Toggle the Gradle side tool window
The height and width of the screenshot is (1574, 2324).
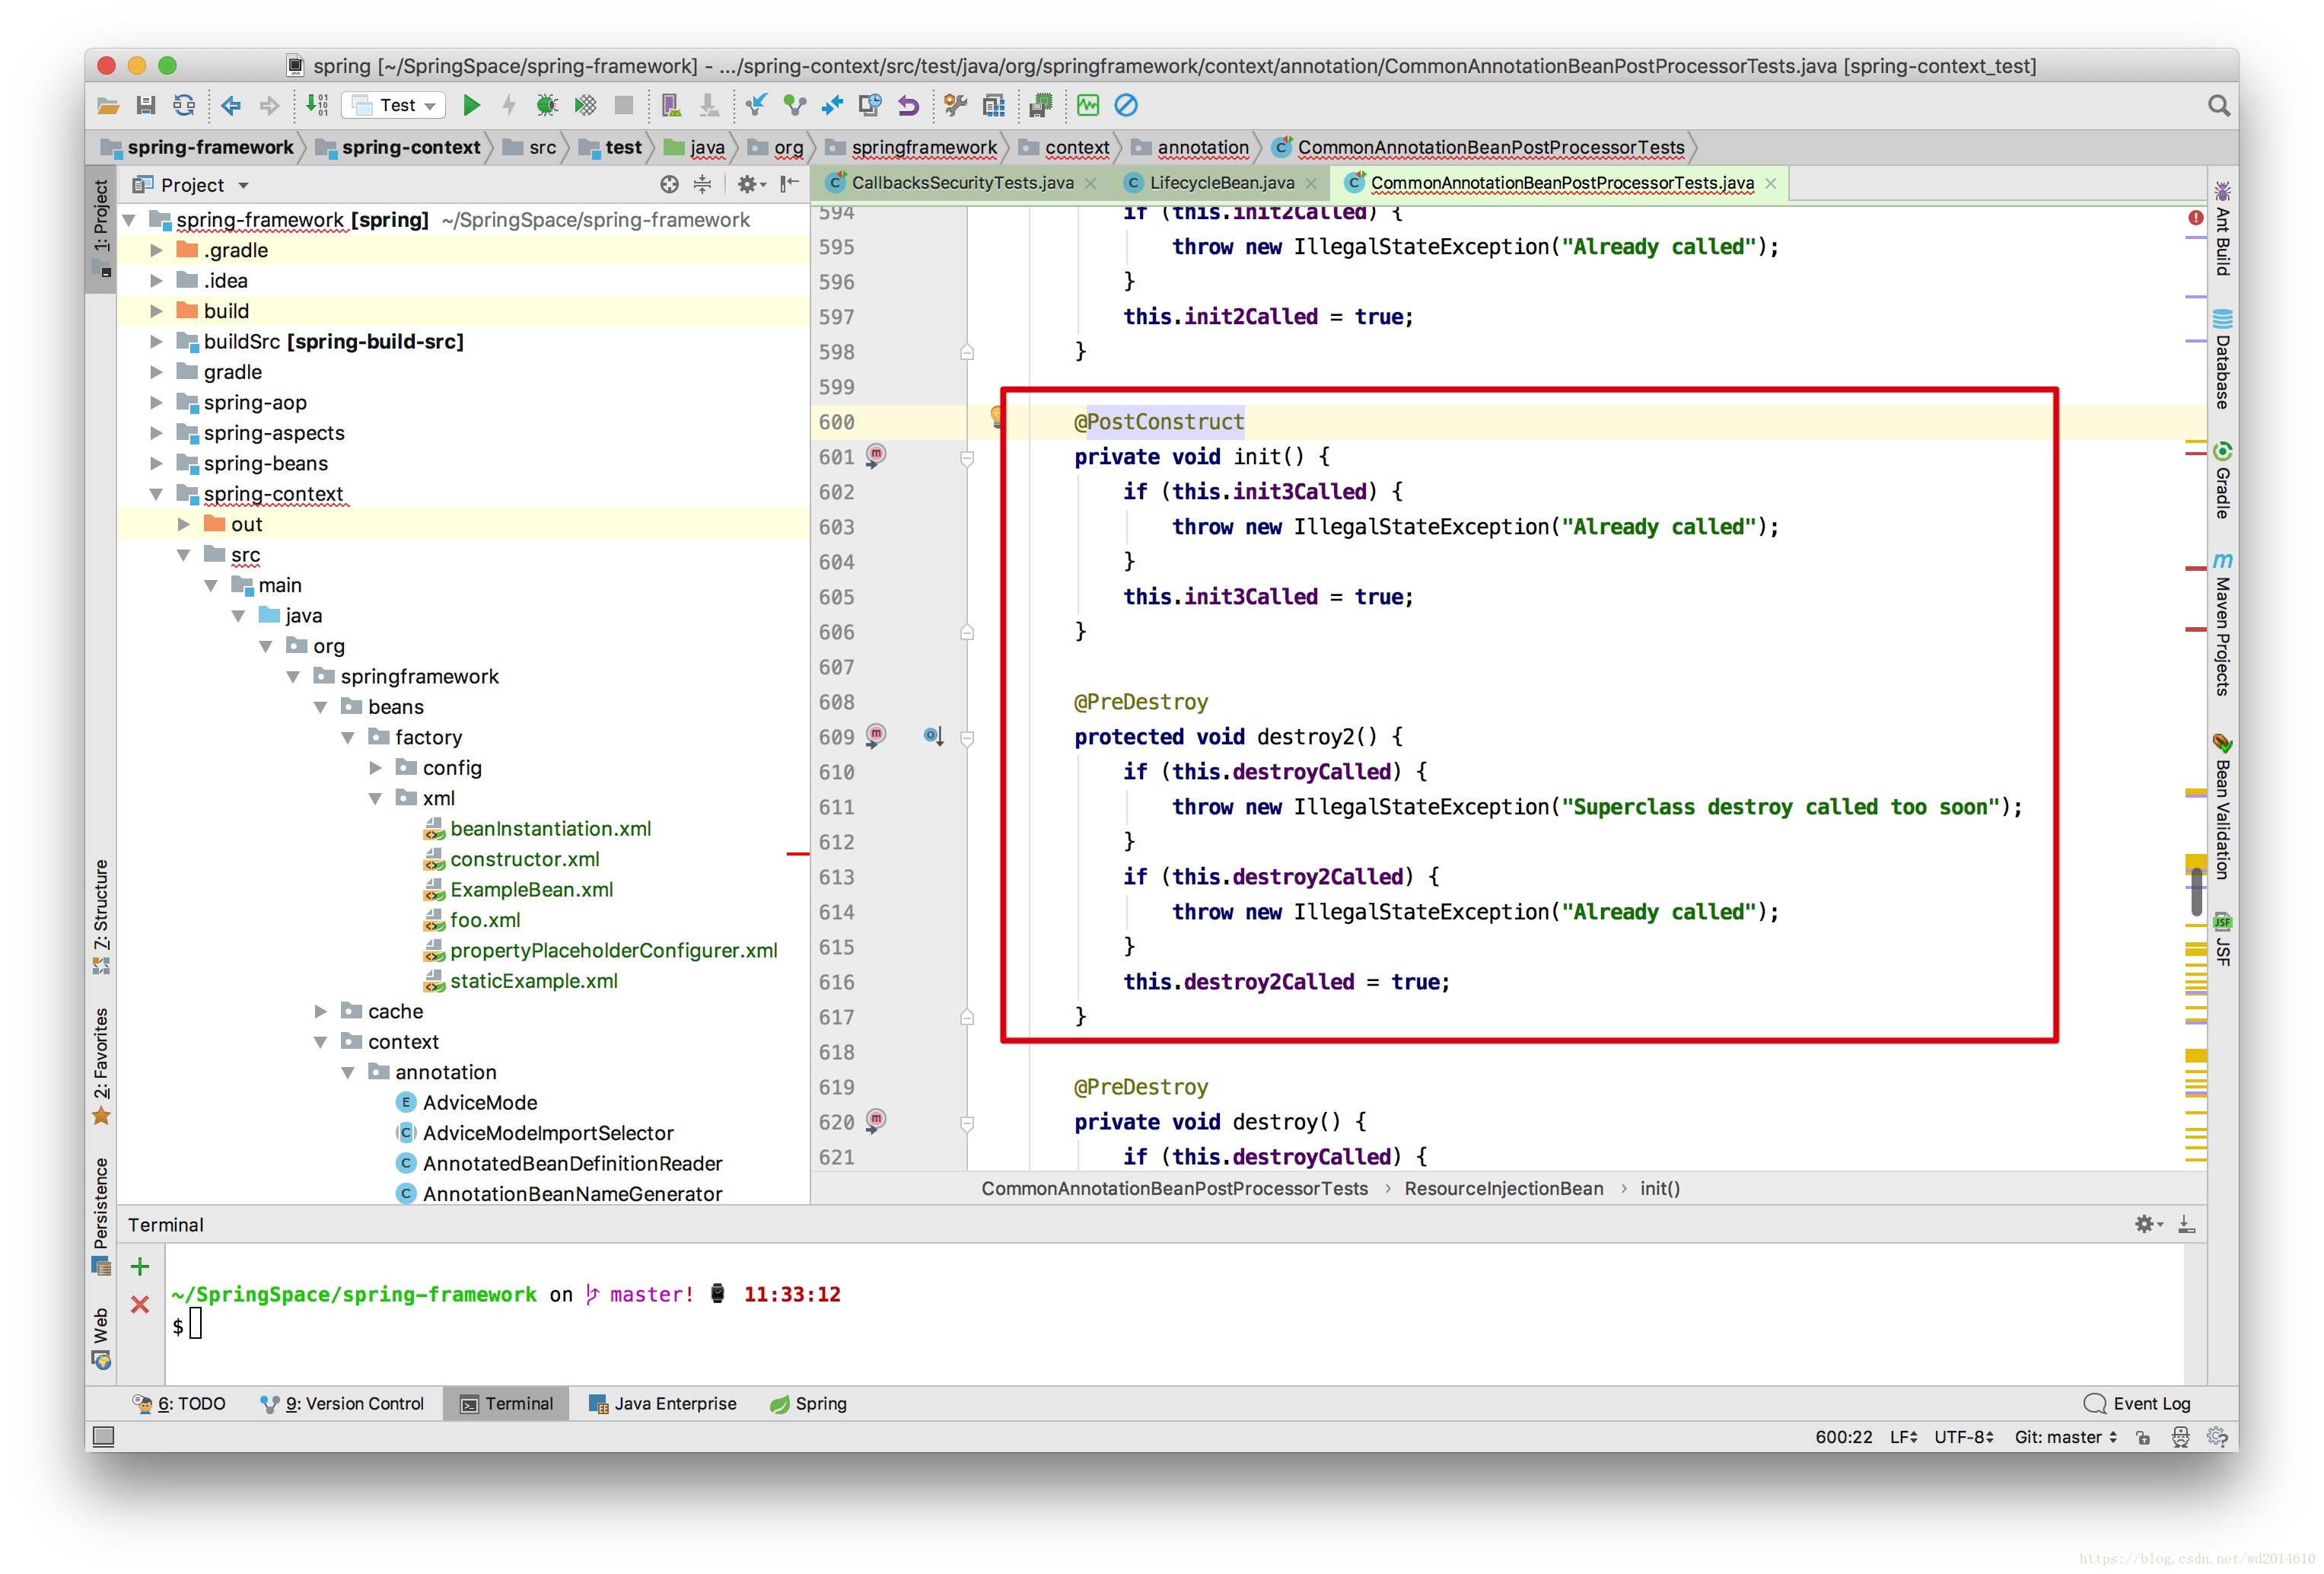(2222, 481)
